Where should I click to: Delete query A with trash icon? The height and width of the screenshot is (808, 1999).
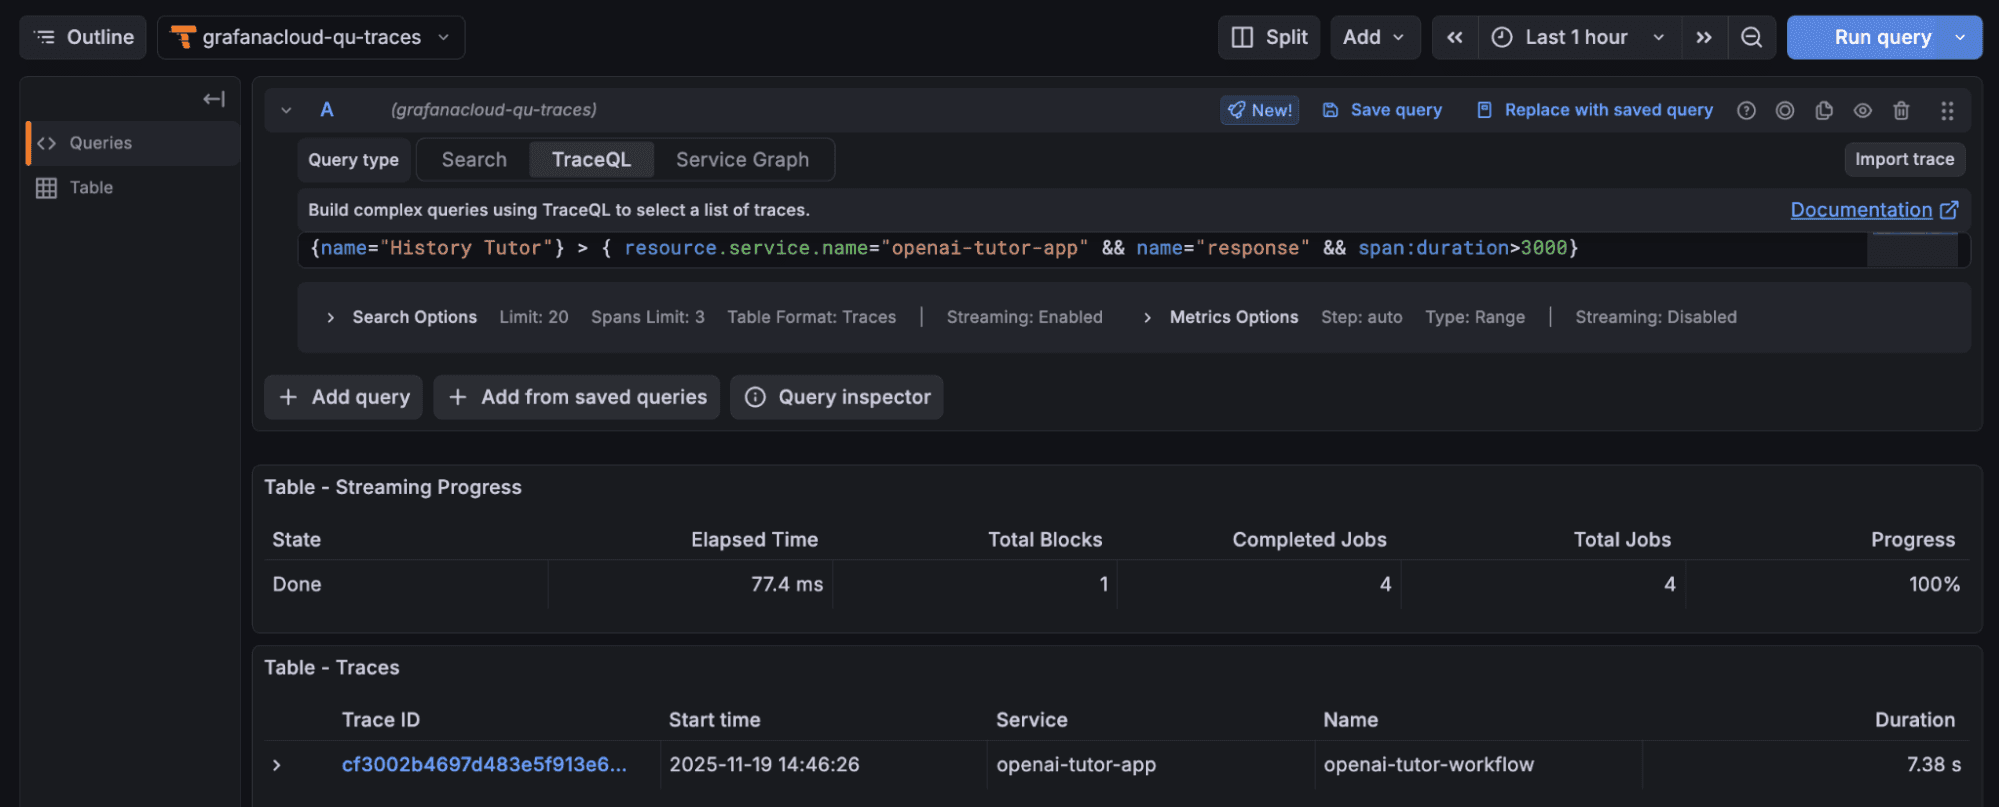pos(1902,110)
